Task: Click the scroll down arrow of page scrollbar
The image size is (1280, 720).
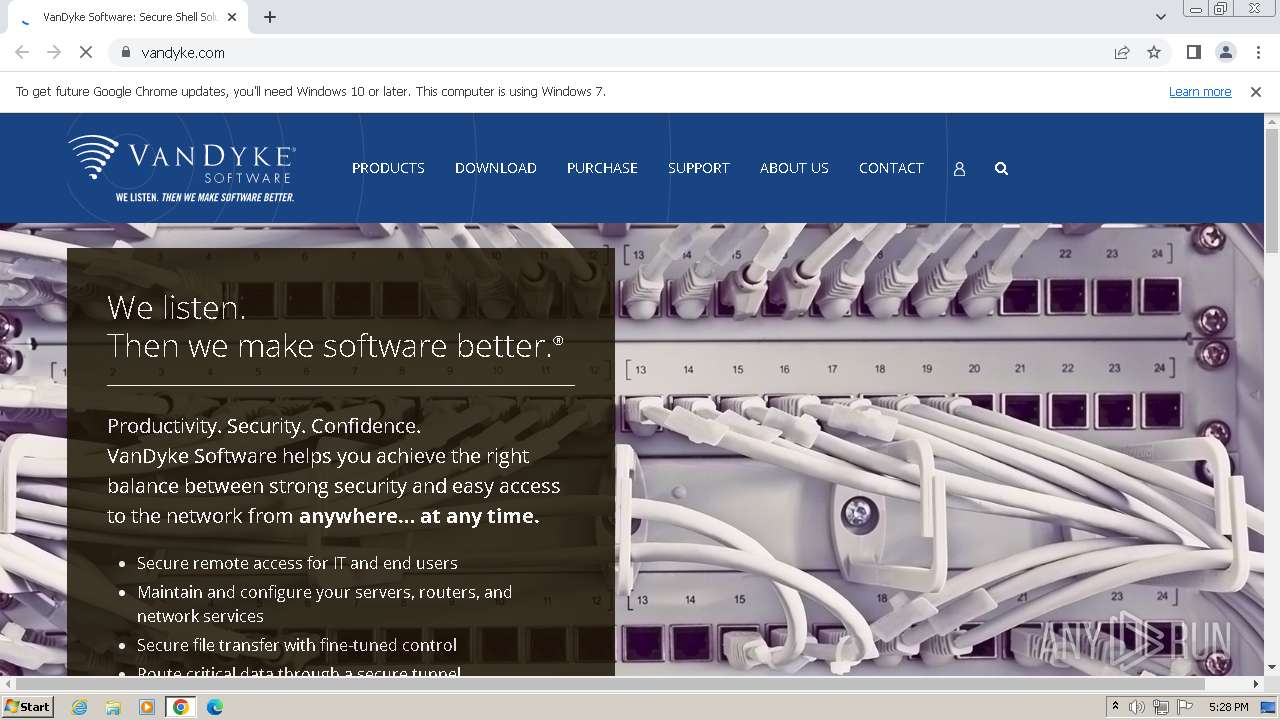Action: pyautogui.click(x=1272, y=668)
